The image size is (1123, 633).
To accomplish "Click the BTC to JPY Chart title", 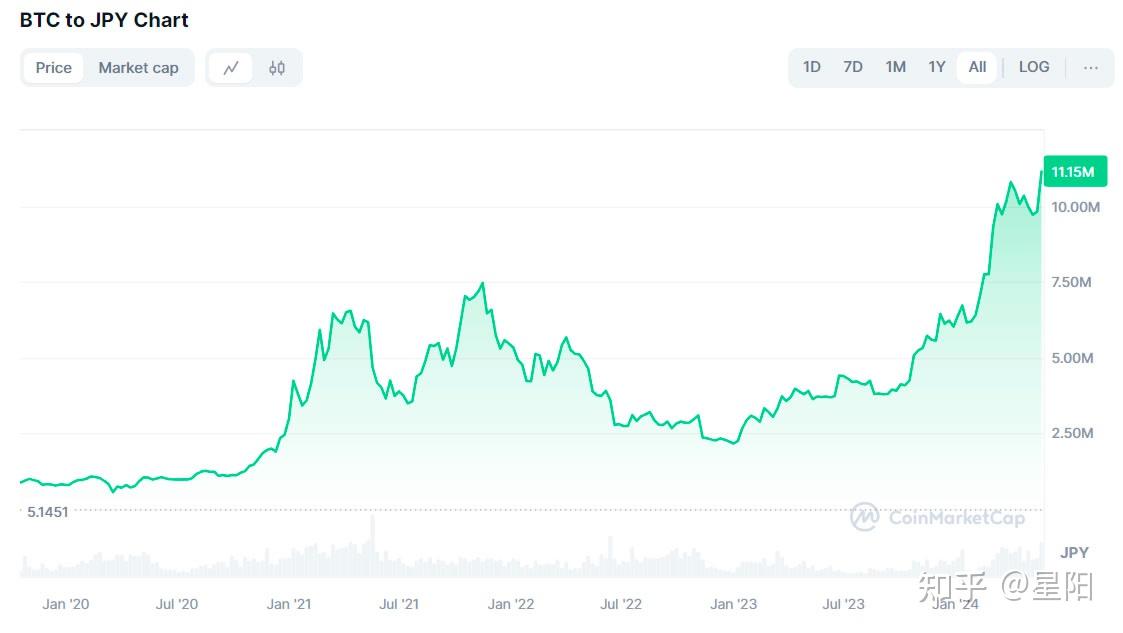I will pyautogui.click(x=103, y=19).
